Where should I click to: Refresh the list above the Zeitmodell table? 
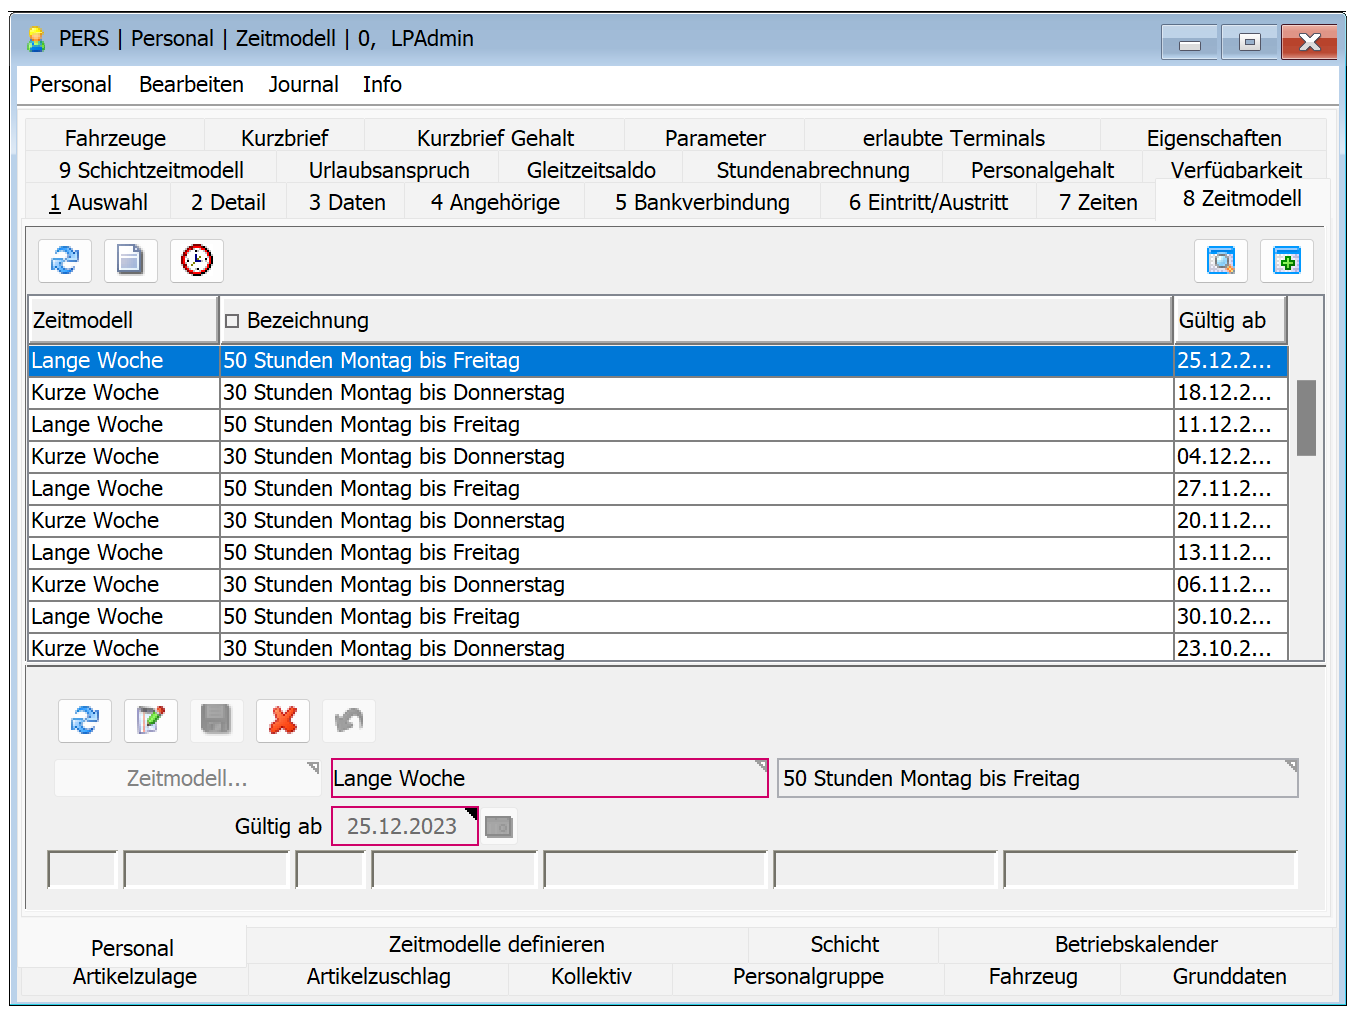(x=65, y=261)
